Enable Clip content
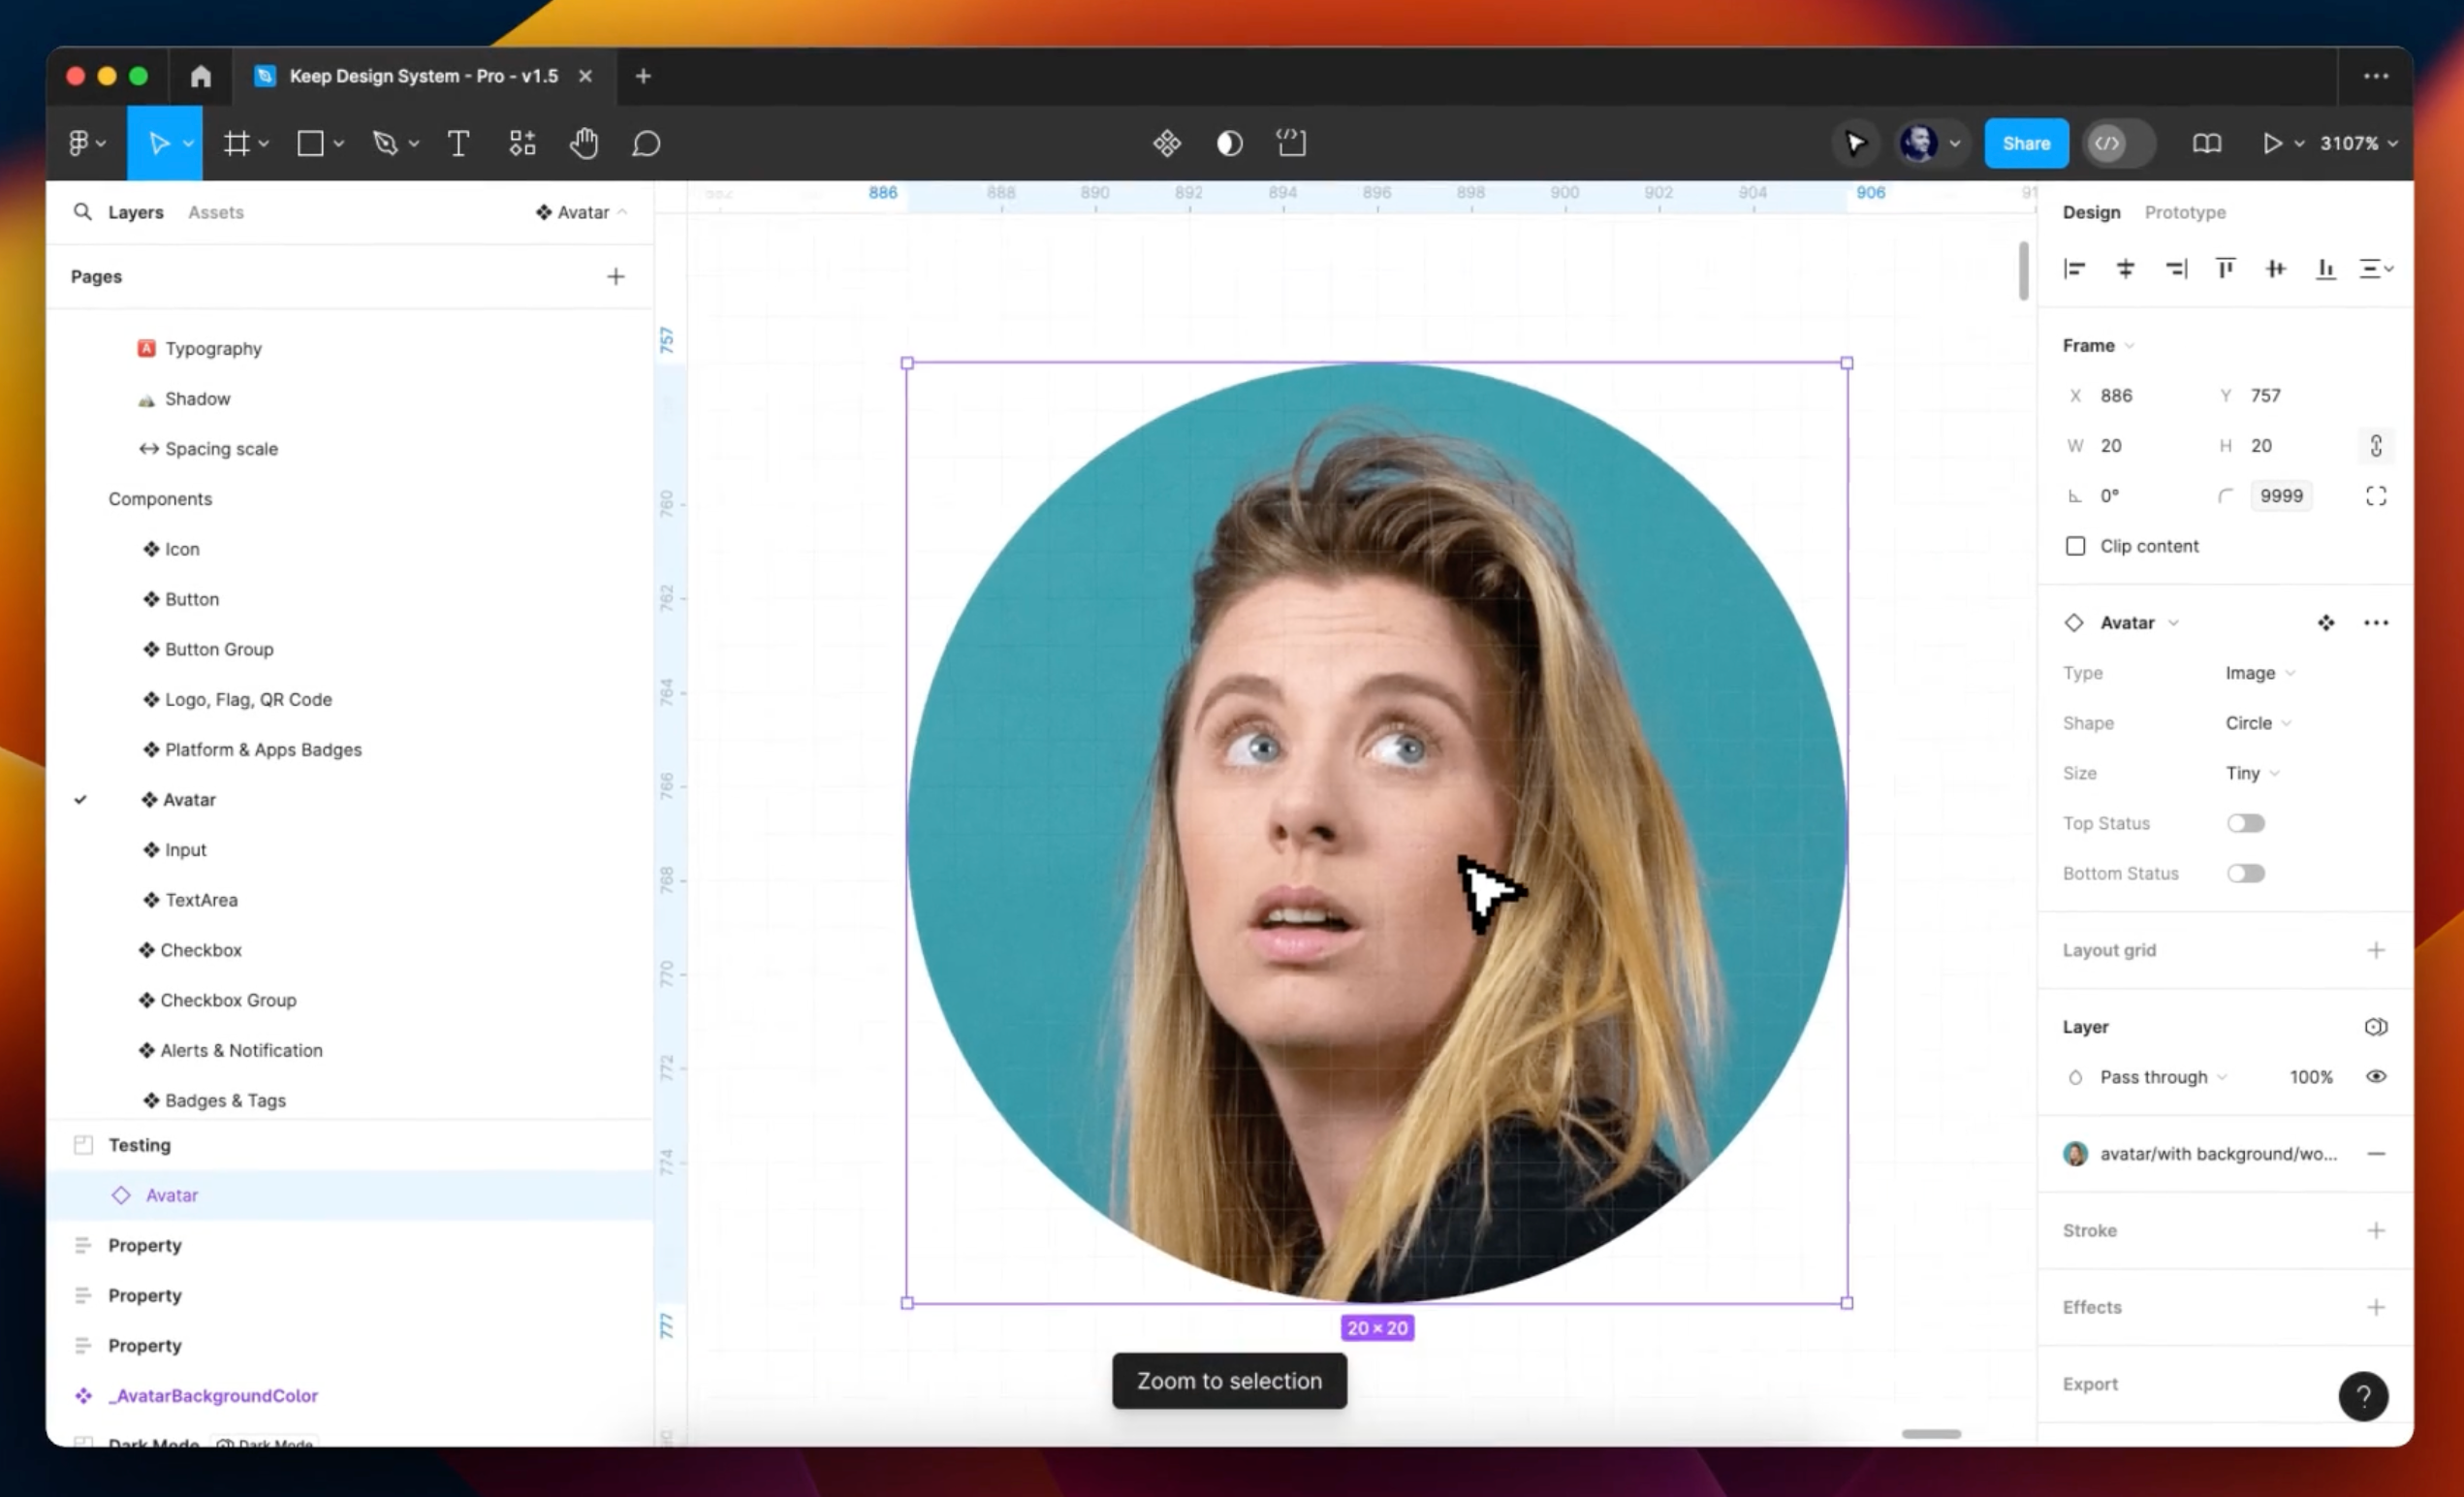The width and height of the screenshot is (2464, 1497). [x=2076, y=546]
